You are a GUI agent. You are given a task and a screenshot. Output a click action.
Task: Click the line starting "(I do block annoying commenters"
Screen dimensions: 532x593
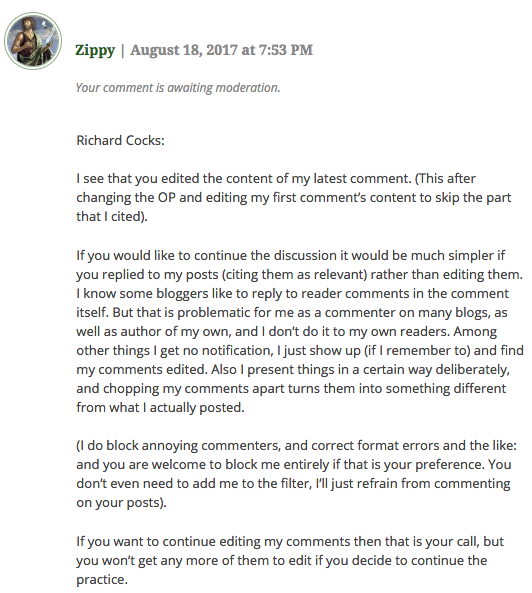tap(296, 446)
